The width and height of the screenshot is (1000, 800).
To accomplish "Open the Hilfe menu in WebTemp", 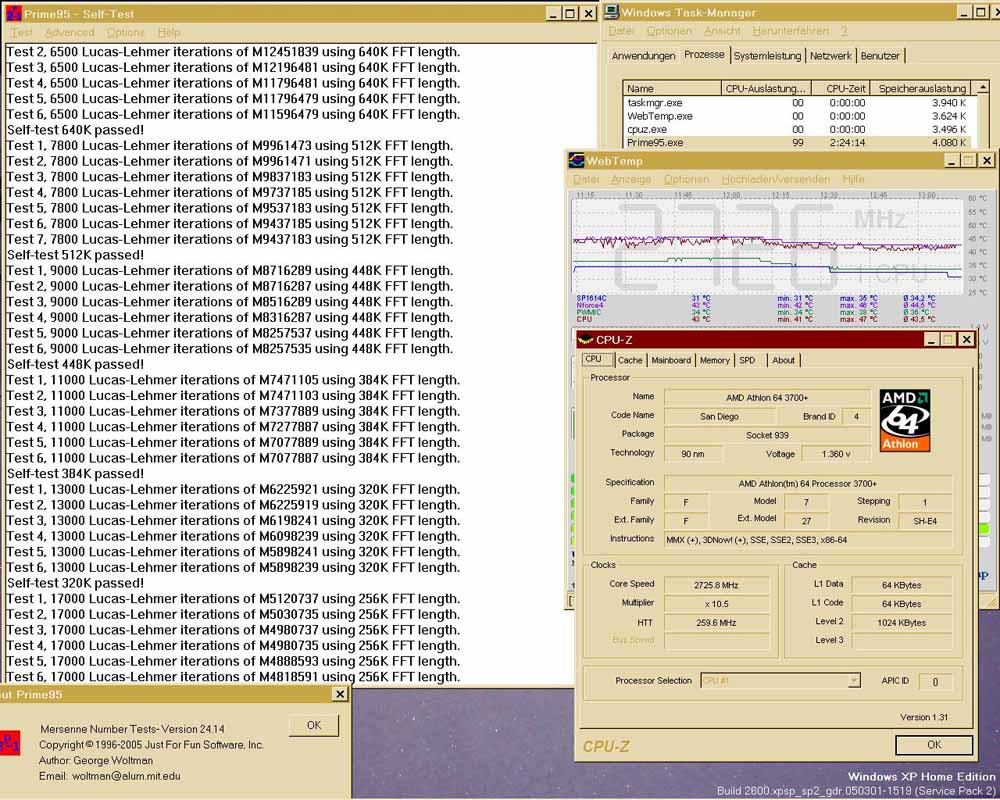I will (853, 179).
